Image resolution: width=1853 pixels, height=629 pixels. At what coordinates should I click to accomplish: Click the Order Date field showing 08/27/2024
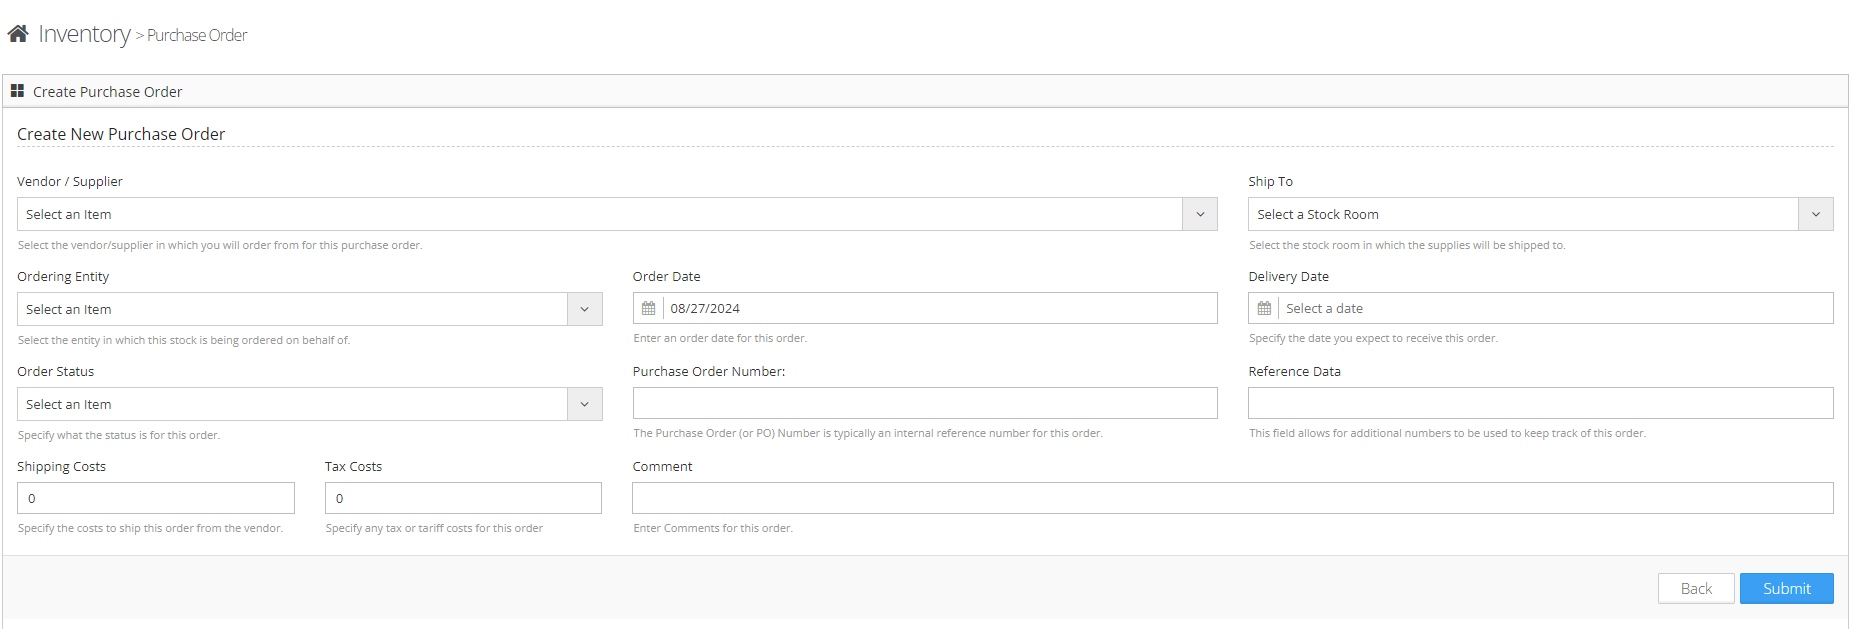[x=938, y=308]
